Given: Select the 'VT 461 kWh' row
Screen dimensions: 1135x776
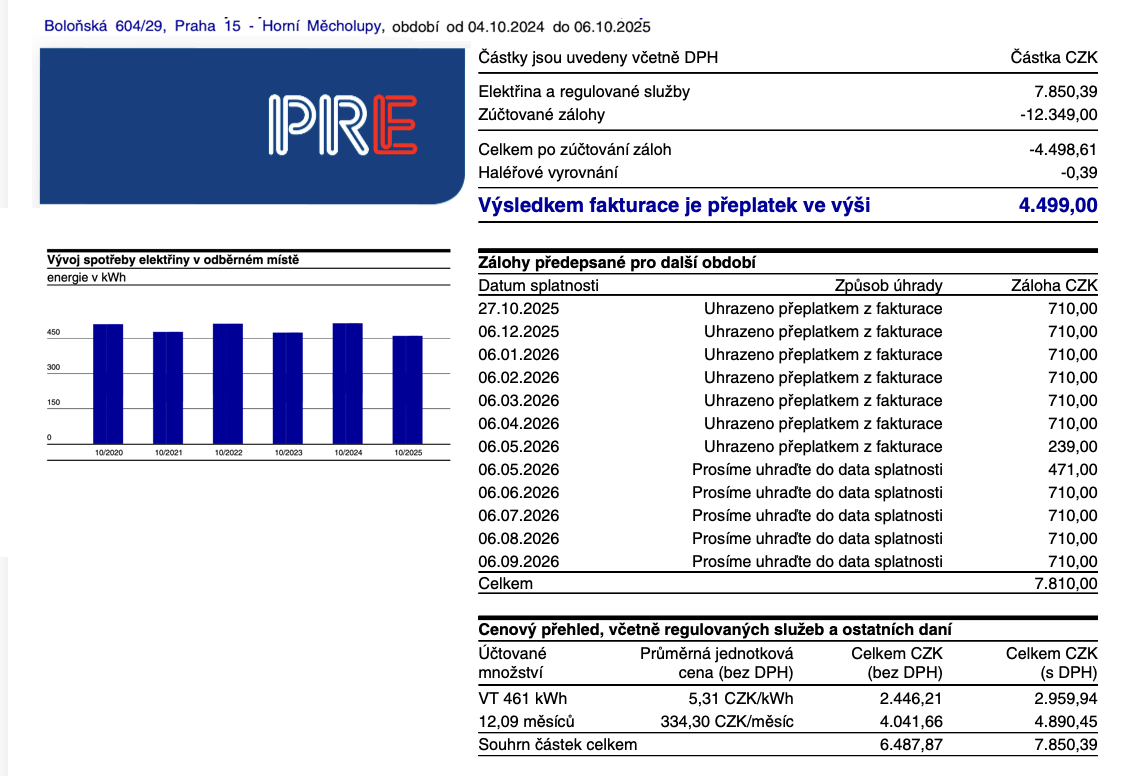Looking at the screenshot, I should pyautogui.click(x=523, y=699).
